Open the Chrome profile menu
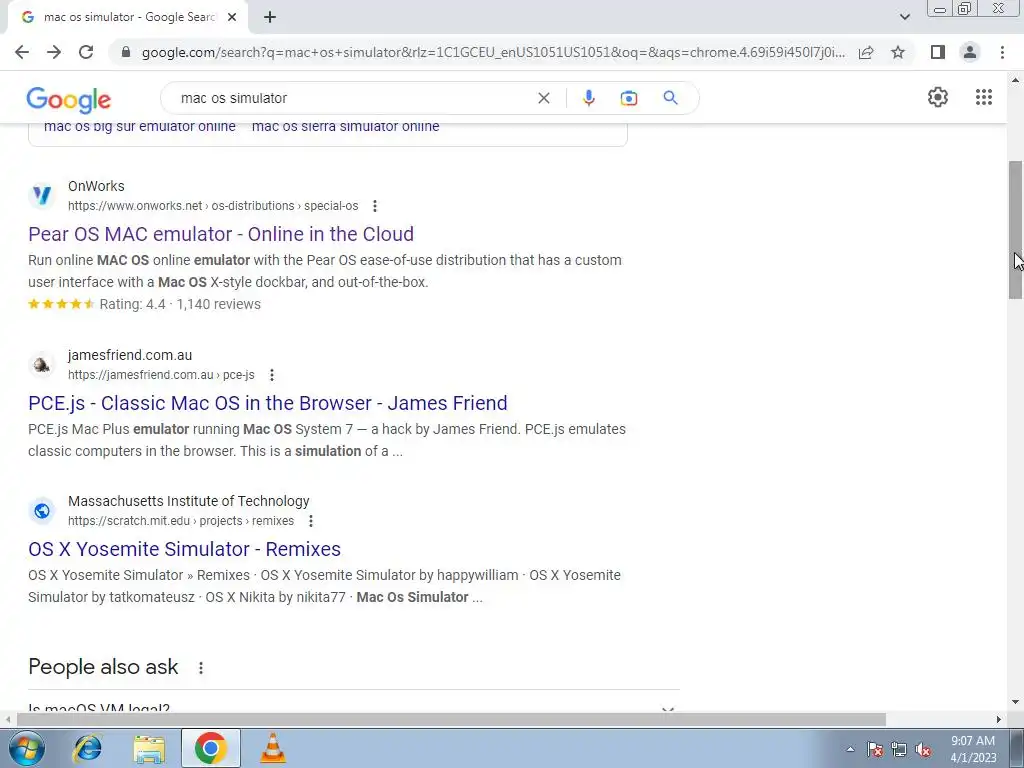 pos(970,52)
